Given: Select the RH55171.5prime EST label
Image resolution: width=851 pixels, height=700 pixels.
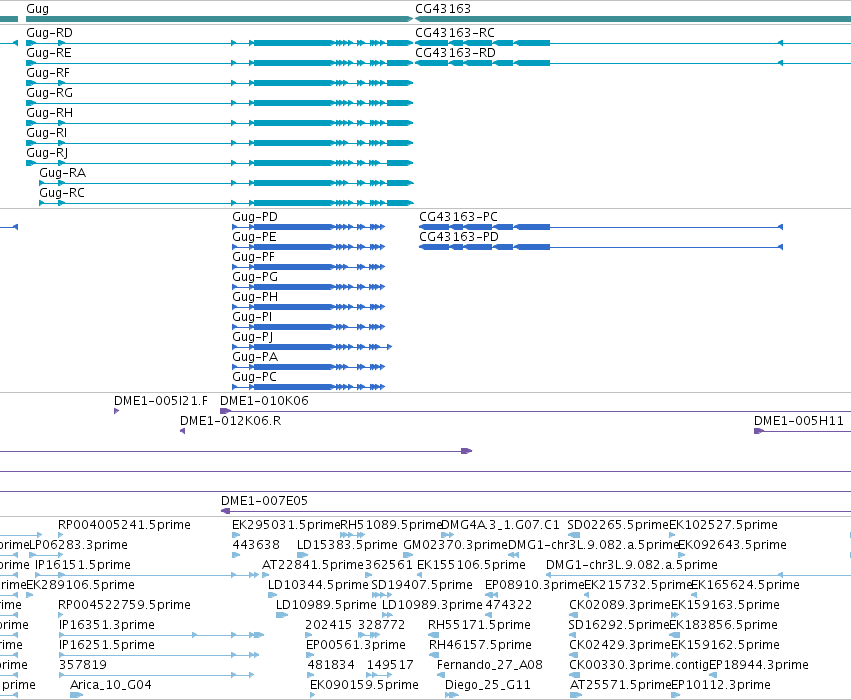Looking at the screenshot, I should [479, 625].
